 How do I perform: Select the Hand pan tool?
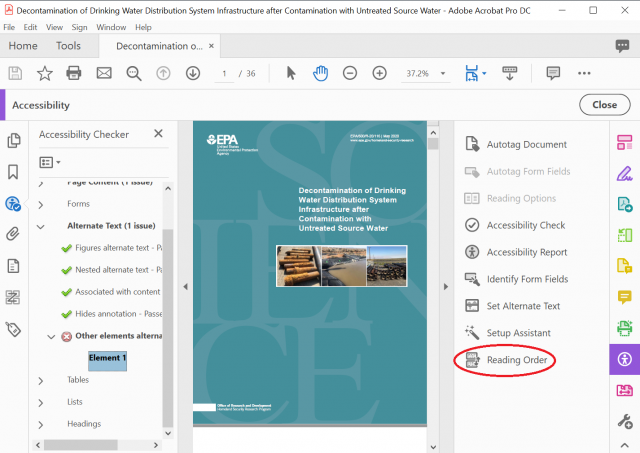[x=320, y=73]
